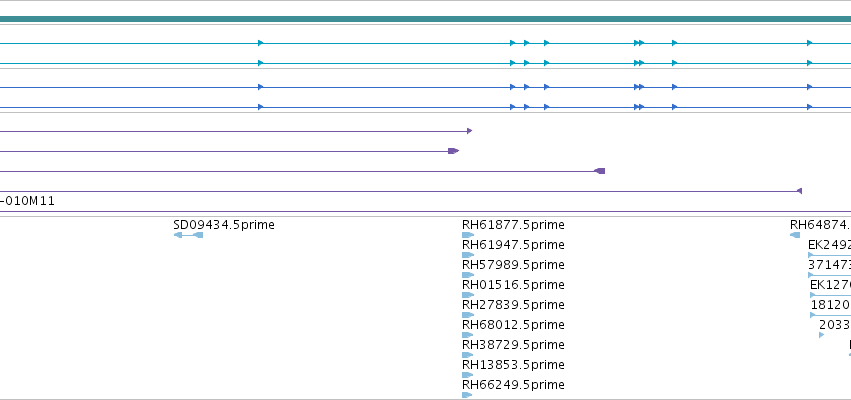Click the arrow glyph below the 18120 label
The width and height of the screenshot is (851, 400).
pyautogui.click(x=830, y=315)
